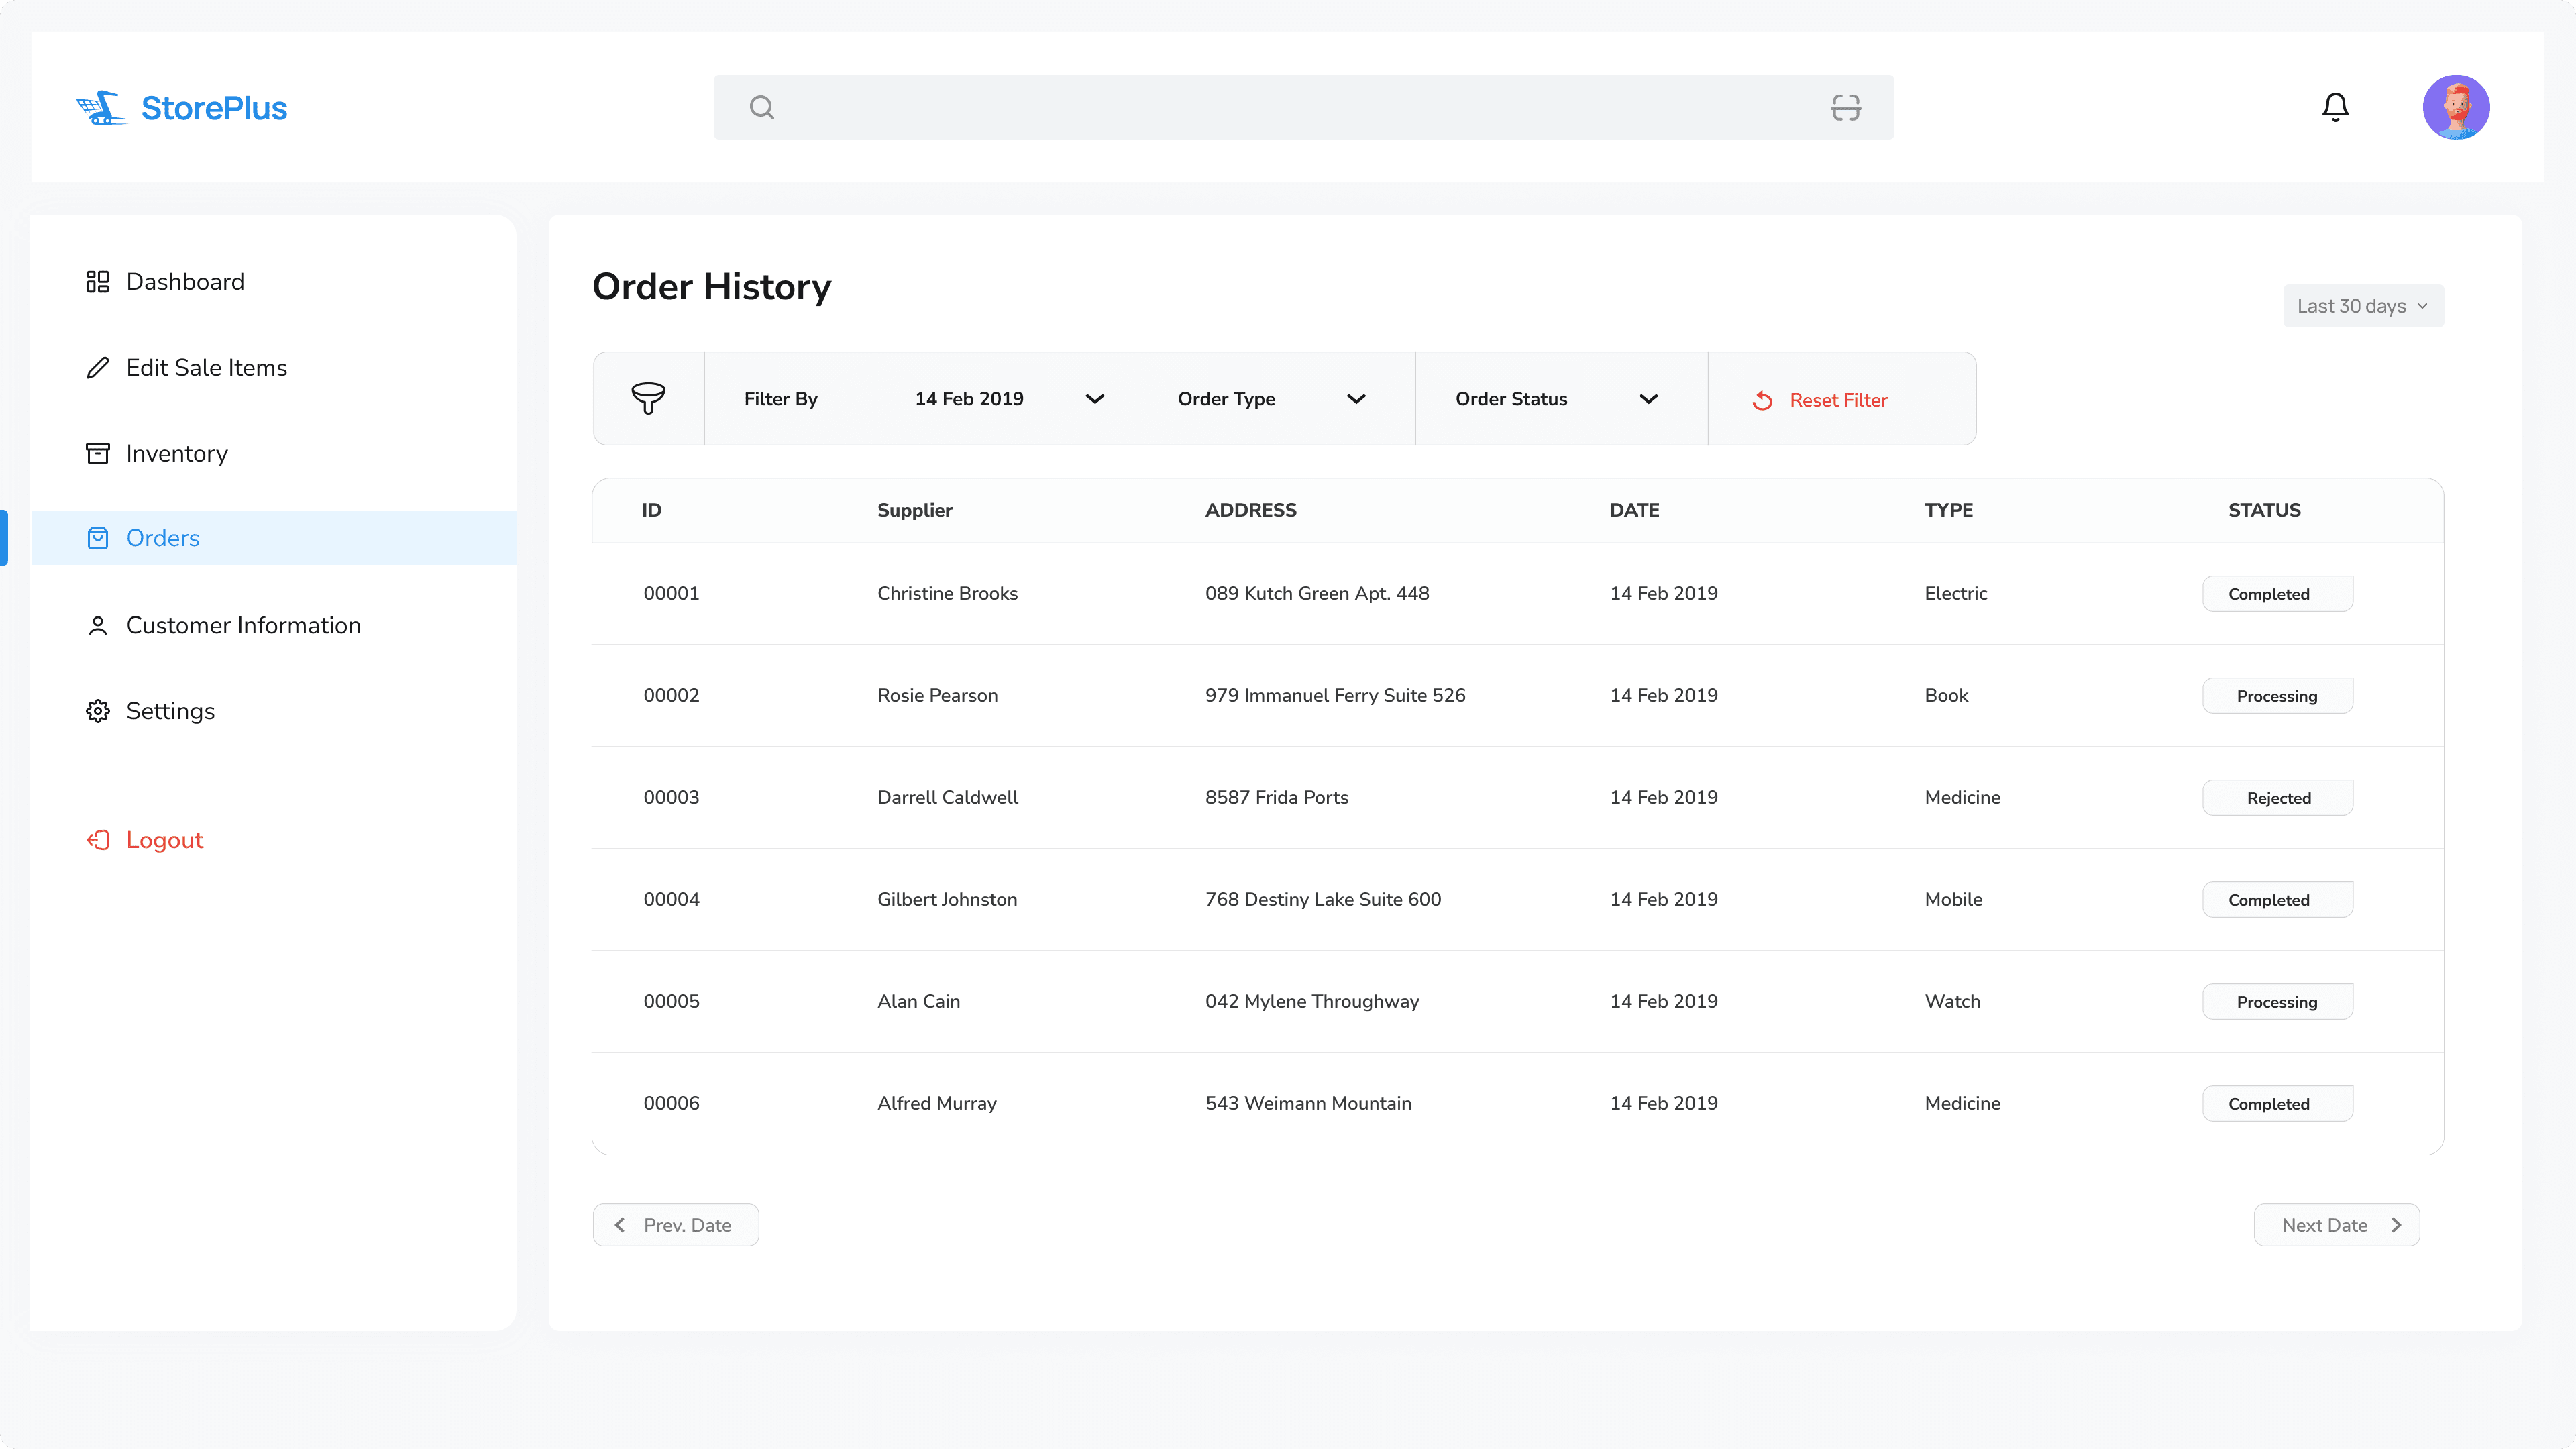Click the Dashboard grid icon

pyautogui.click(x=97, y=282)
